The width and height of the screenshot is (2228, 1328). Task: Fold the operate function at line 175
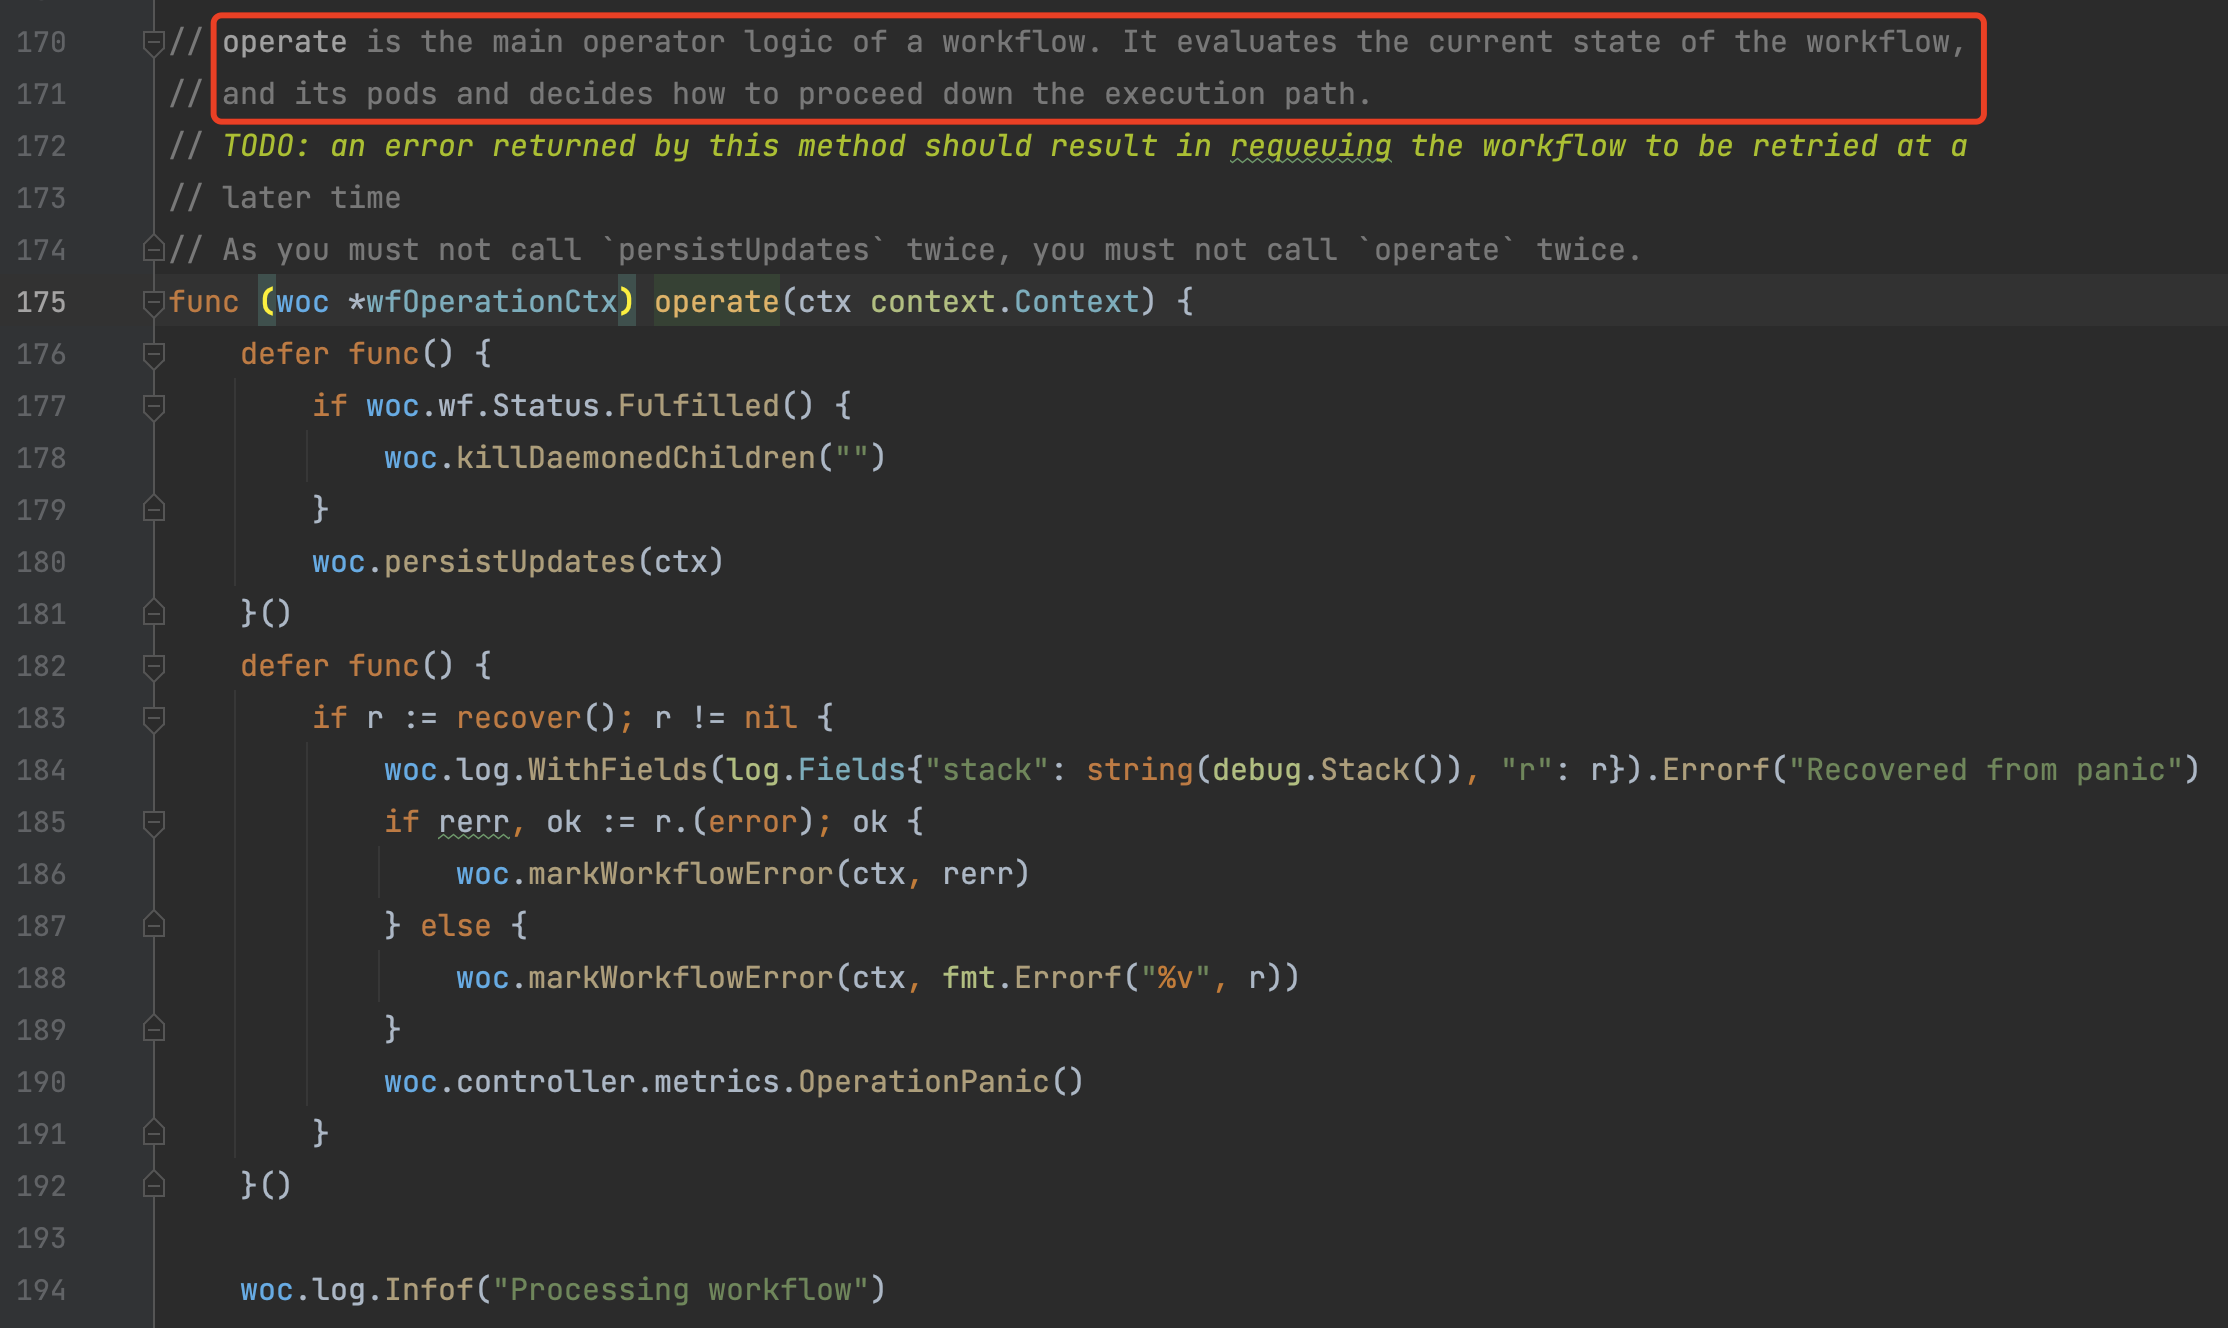coord(153,302)
